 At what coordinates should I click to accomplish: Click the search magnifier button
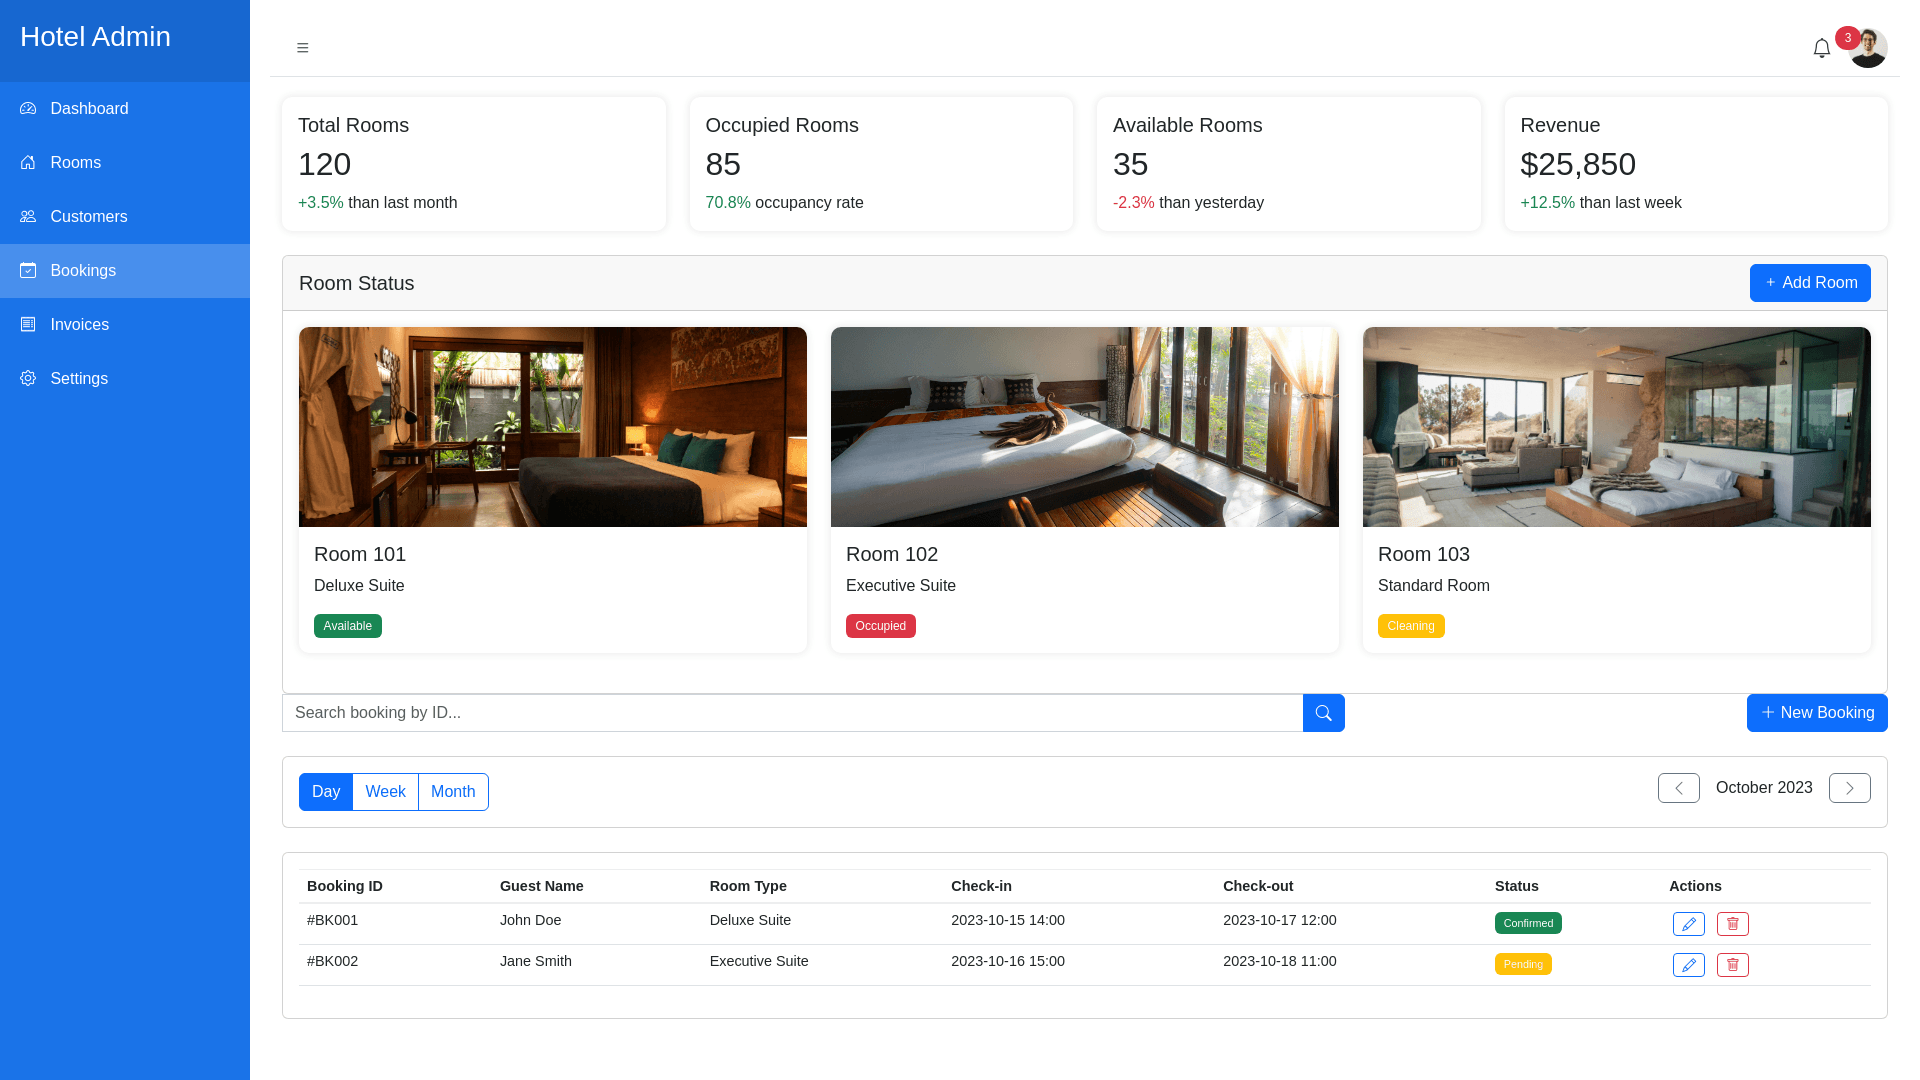(1323, 713)
